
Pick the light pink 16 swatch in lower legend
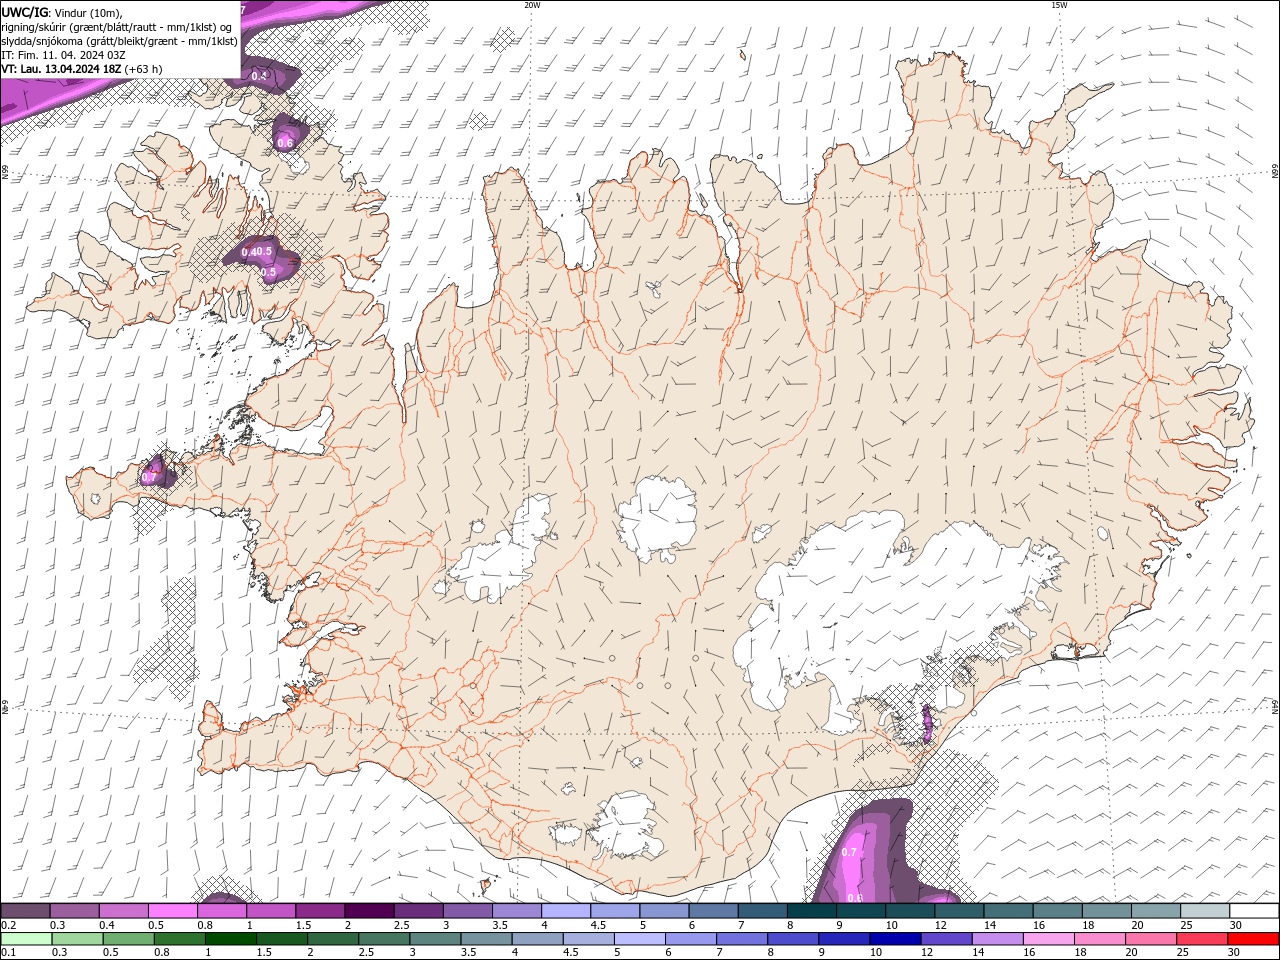pyautogui.click(x=1049, y=939)
